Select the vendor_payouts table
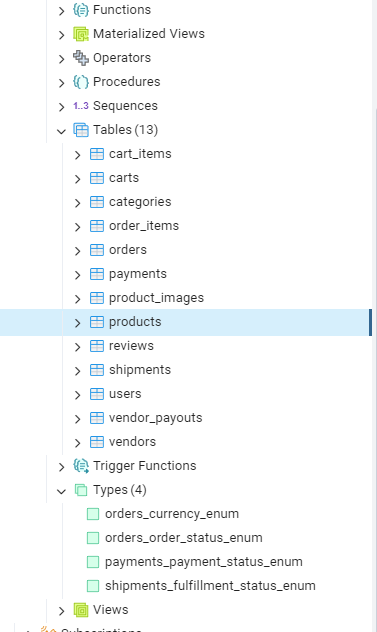 click(156, 418)
